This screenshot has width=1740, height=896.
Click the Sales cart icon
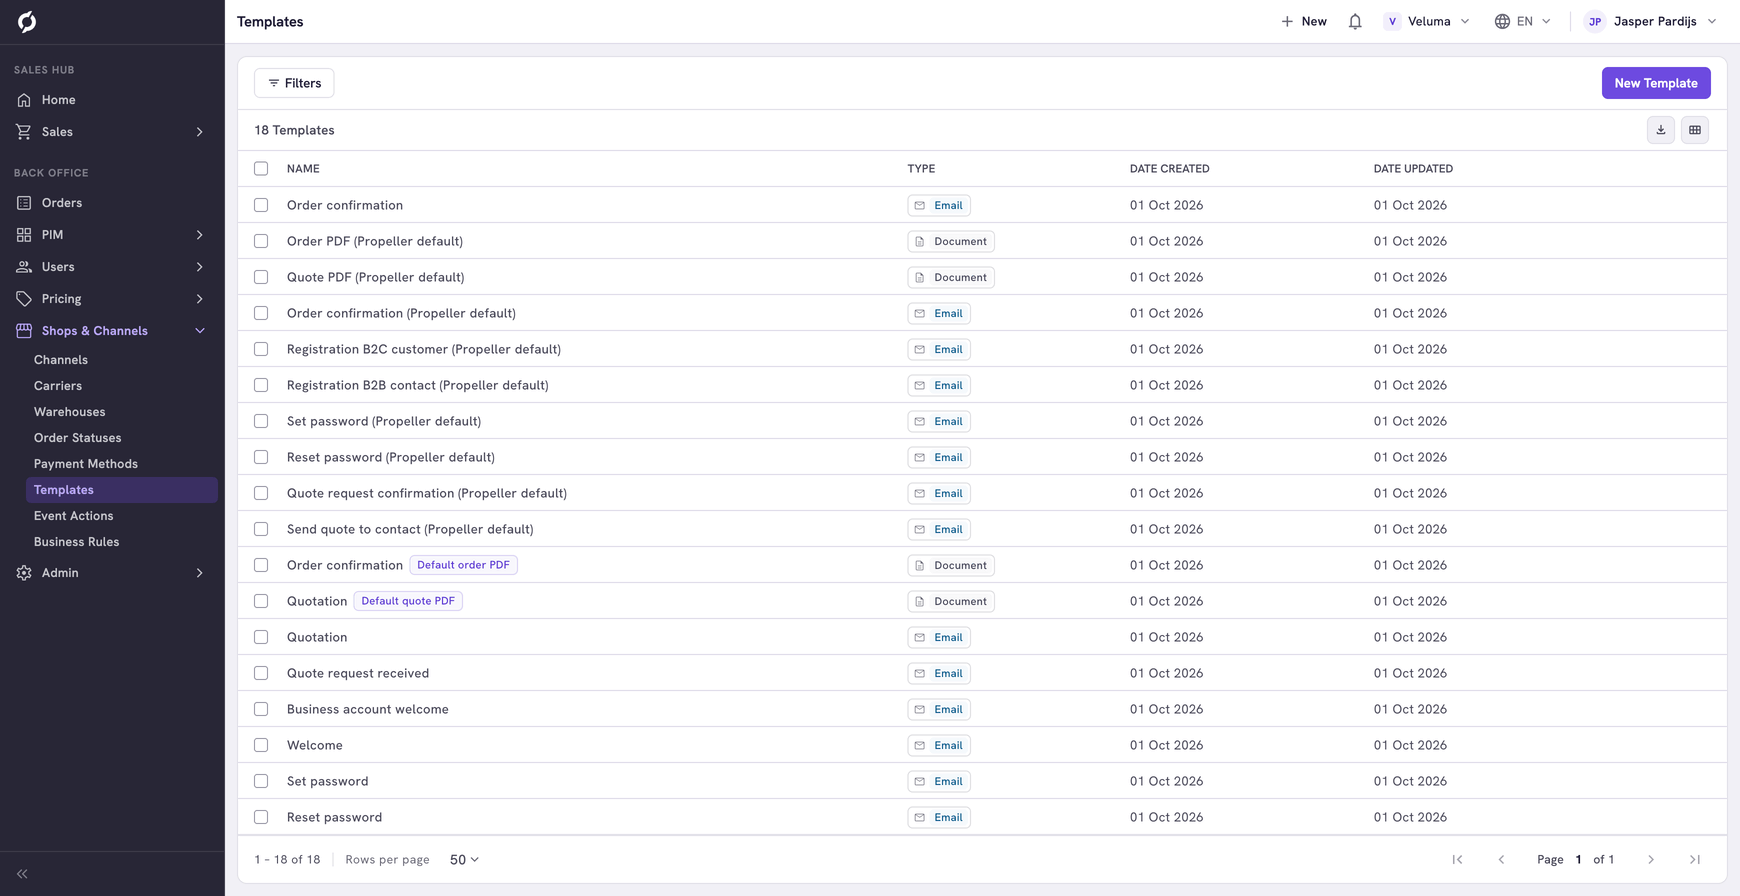[x=24, y=132]
